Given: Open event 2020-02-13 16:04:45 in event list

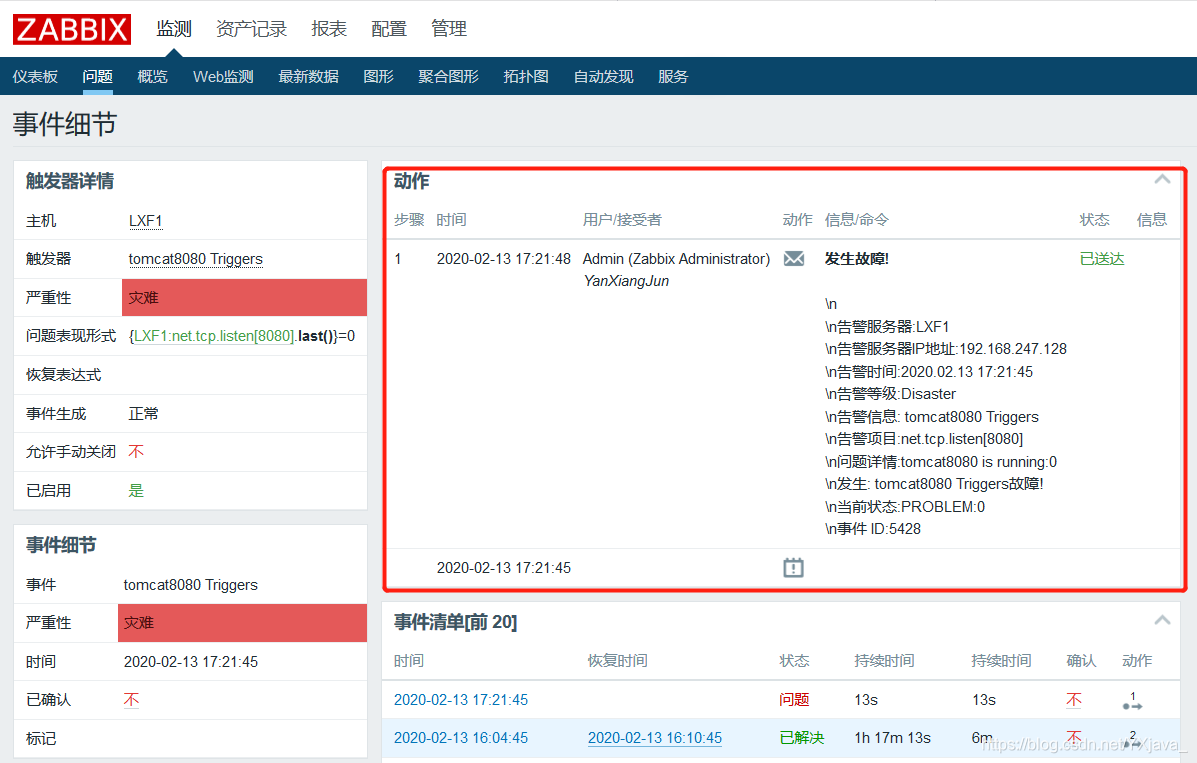Looking at the screenshot, I should click(x=461, y=738).
